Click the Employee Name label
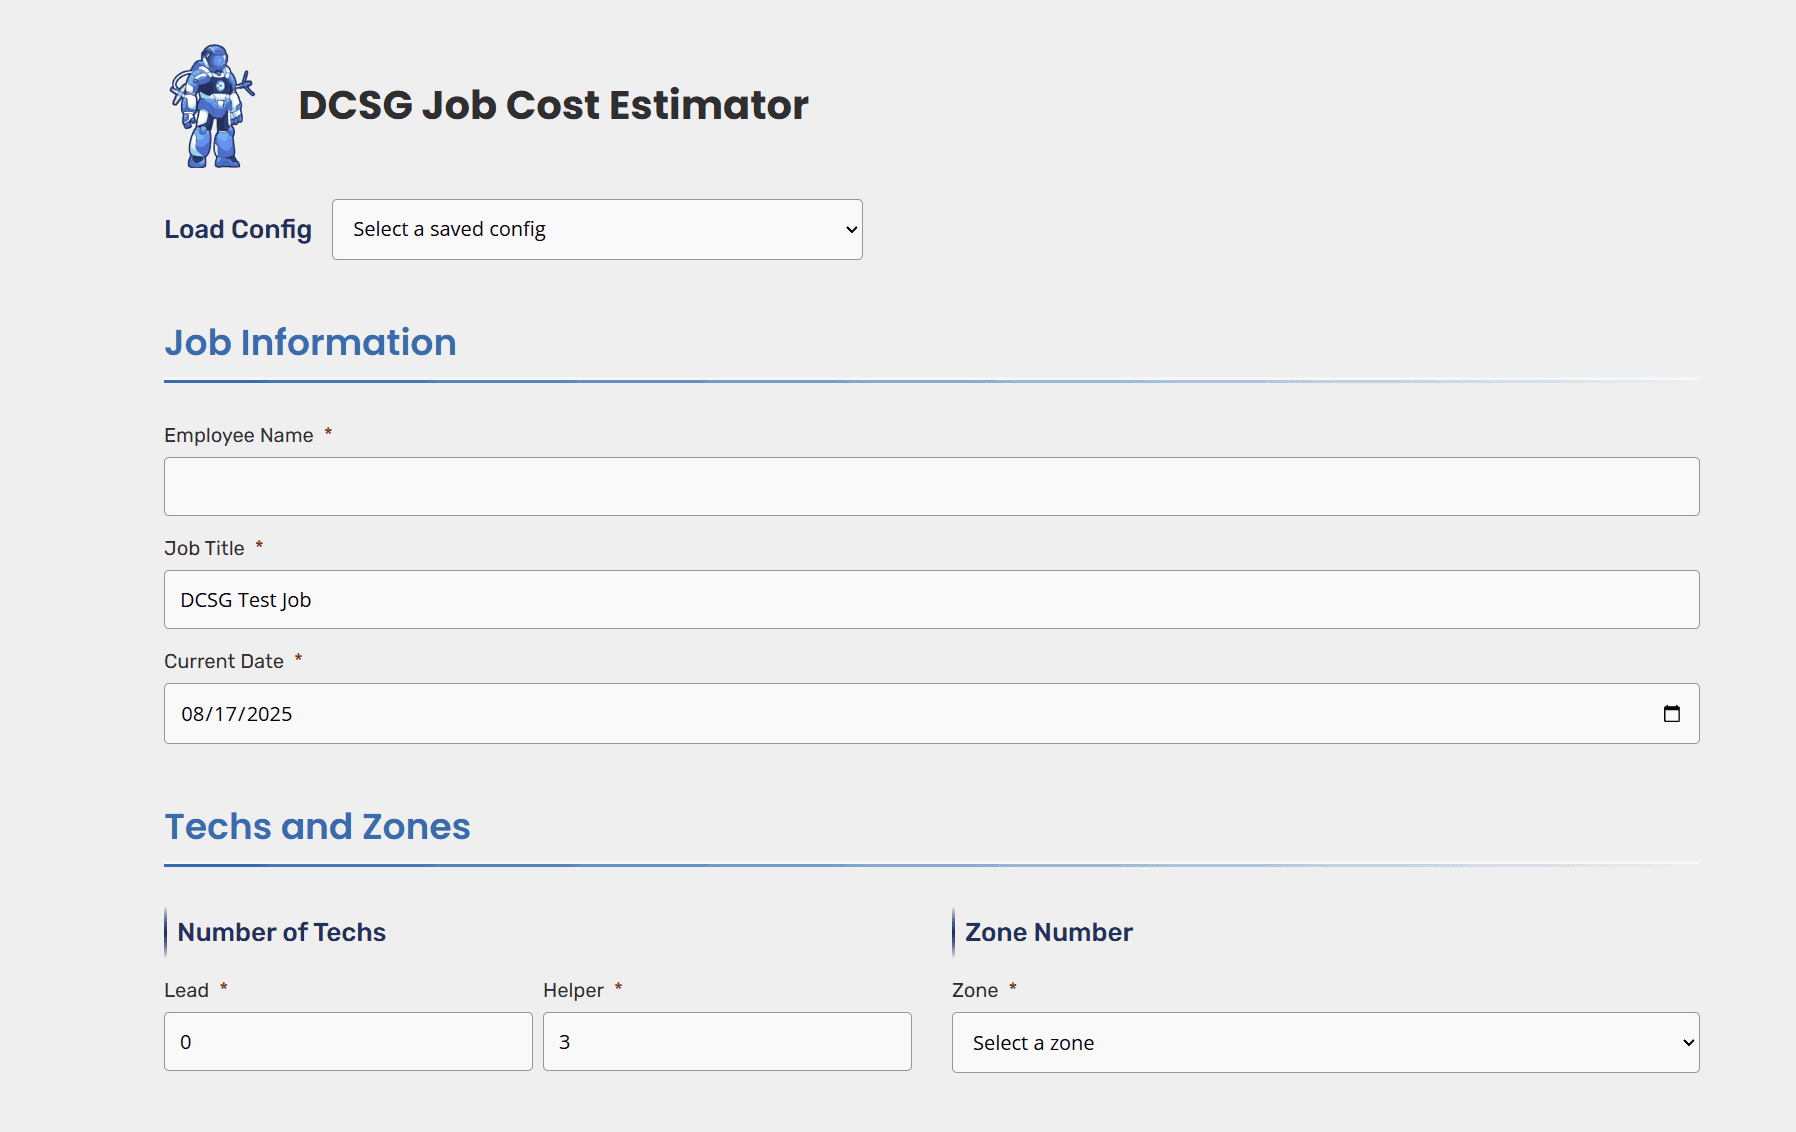 click(x=239, y=435)
